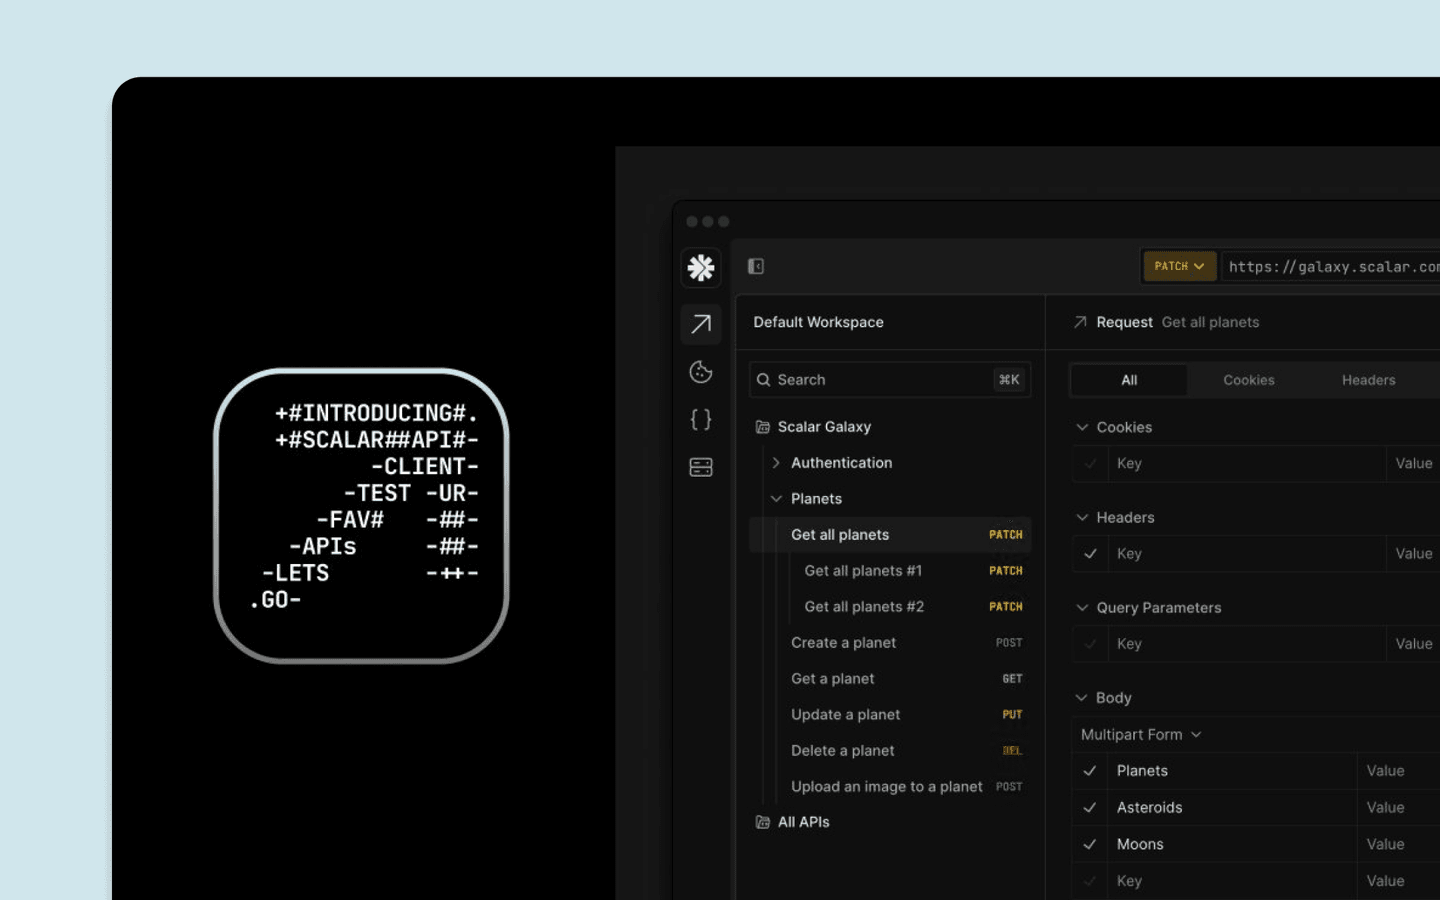Toggle the empty Body Key row checkbox
Image resolution: width=1440 pixels, height=900 pixels.
click(1090, 881)
